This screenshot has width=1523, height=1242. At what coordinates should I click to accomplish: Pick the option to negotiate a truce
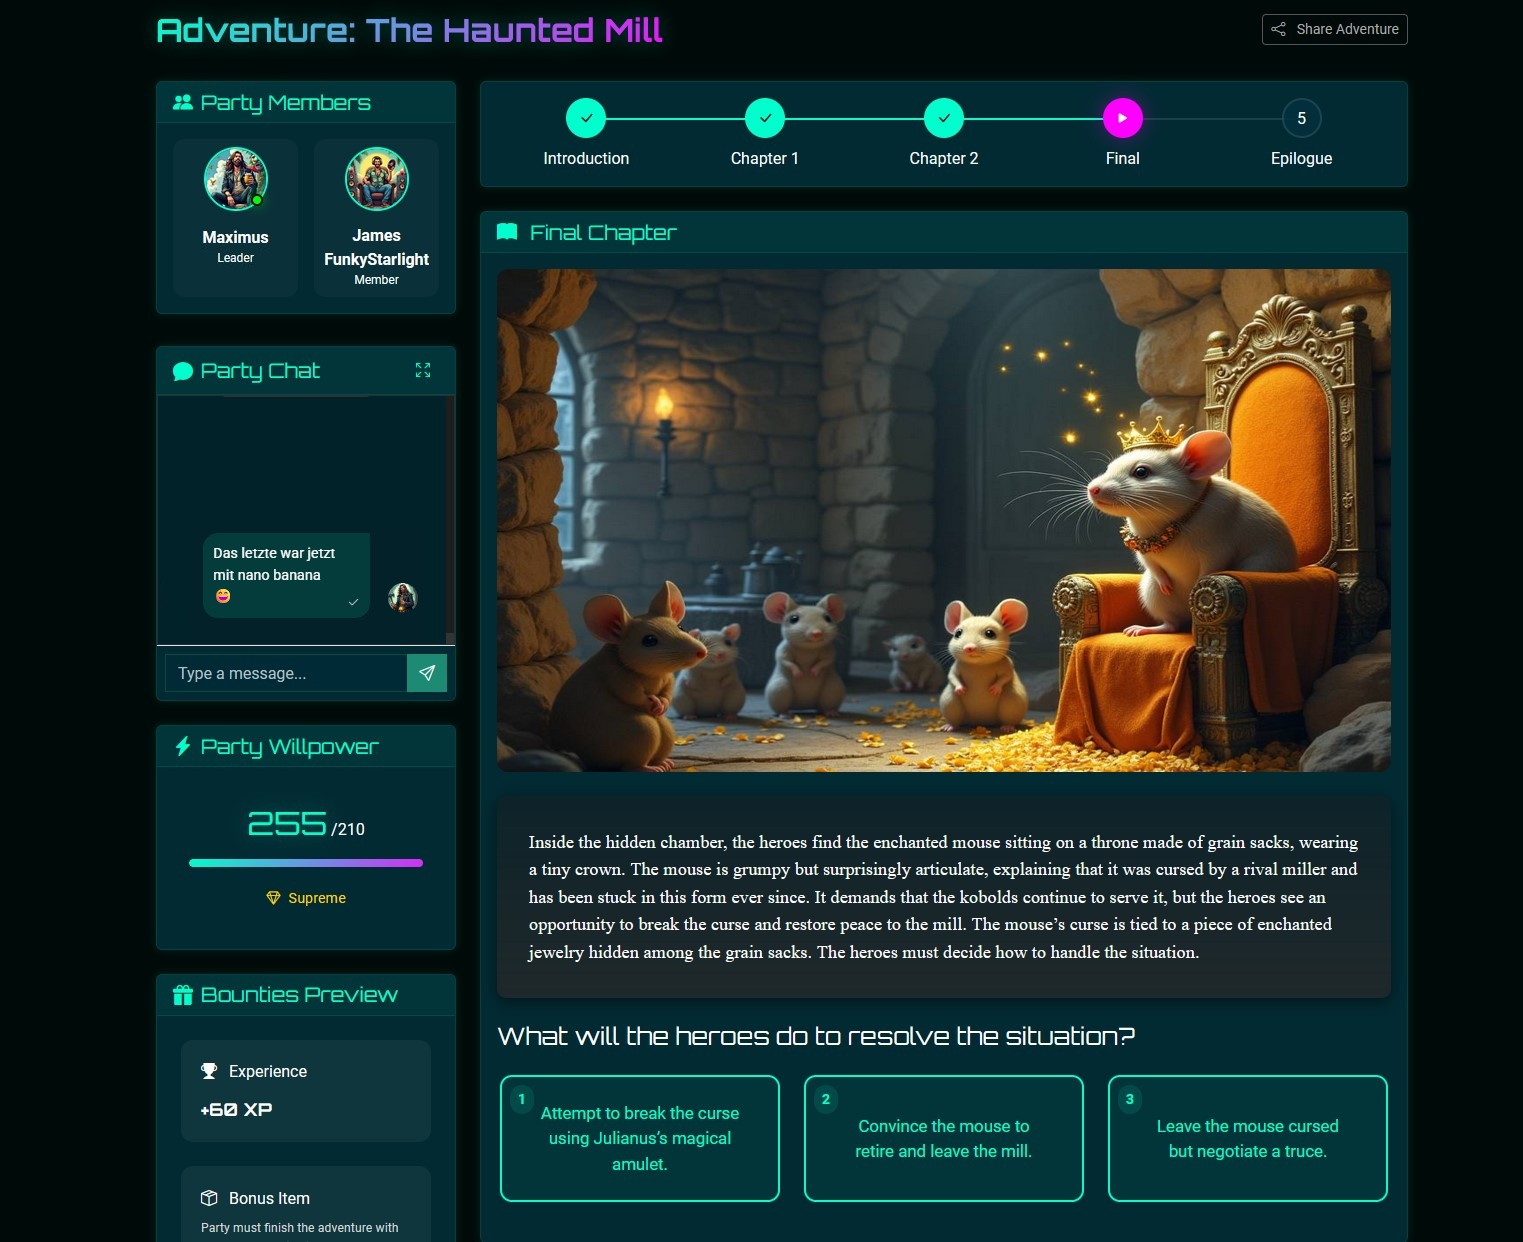click(x=1247, y=1138)
